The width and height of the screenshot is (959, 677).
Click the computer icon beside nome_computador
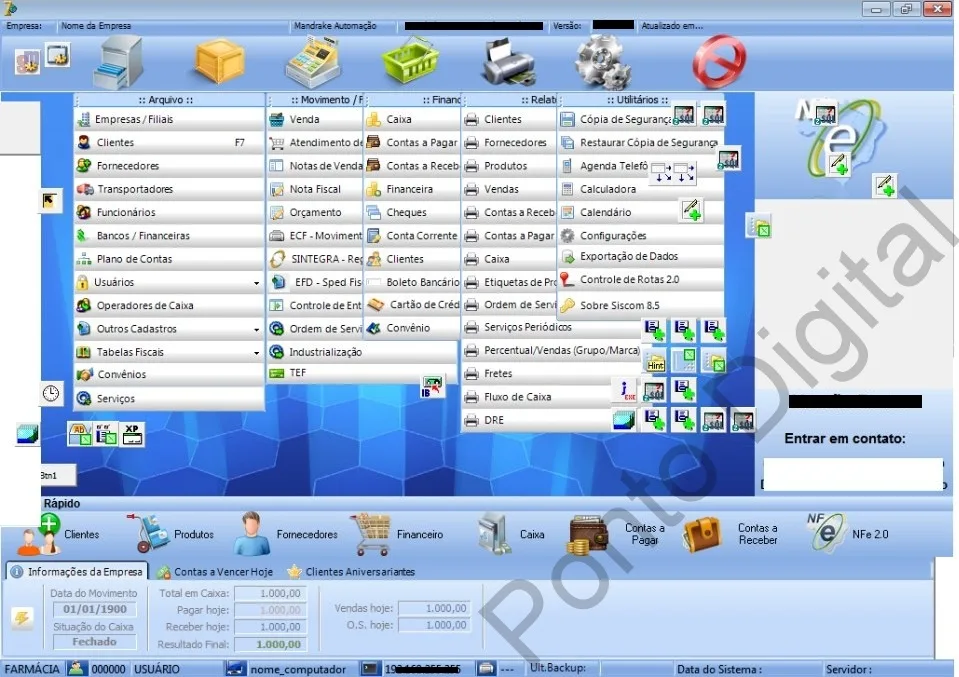[235, 669]
